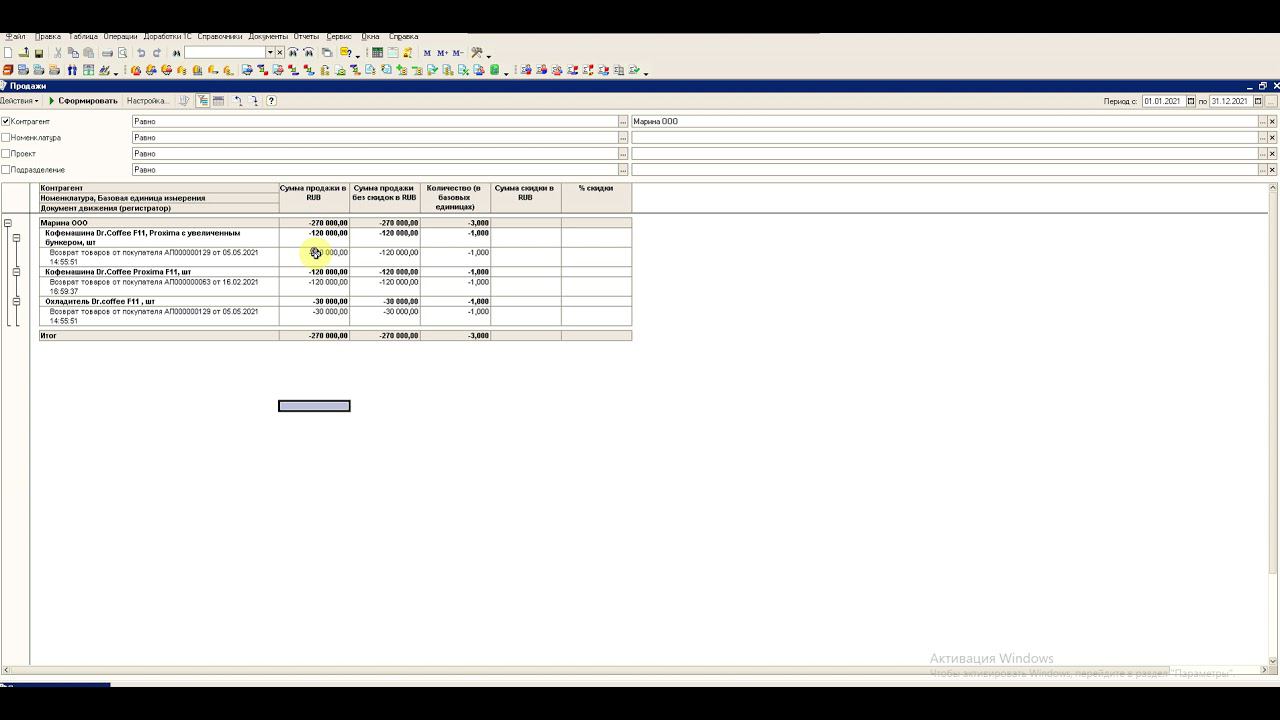Click the Find binoculars icon

(x=176, y=53)
